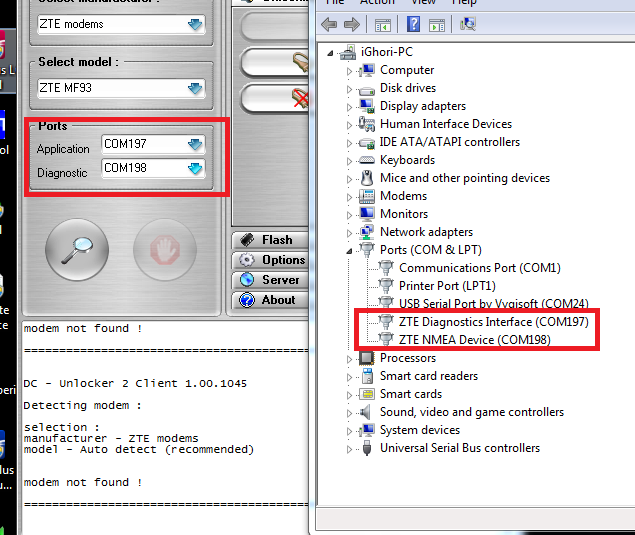This screenshot has height=535, width=635.
Task: Click the Processors chip icon
Action: point(367,358)
